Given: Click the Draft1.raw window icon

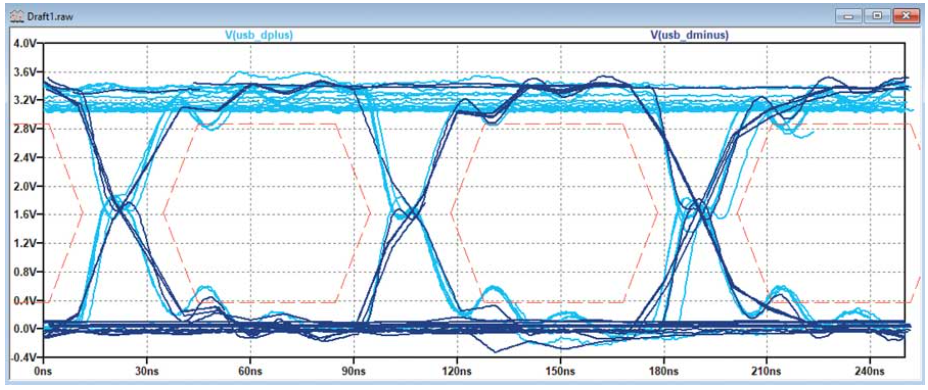Looking at the screenshot, I should point(15,16).
